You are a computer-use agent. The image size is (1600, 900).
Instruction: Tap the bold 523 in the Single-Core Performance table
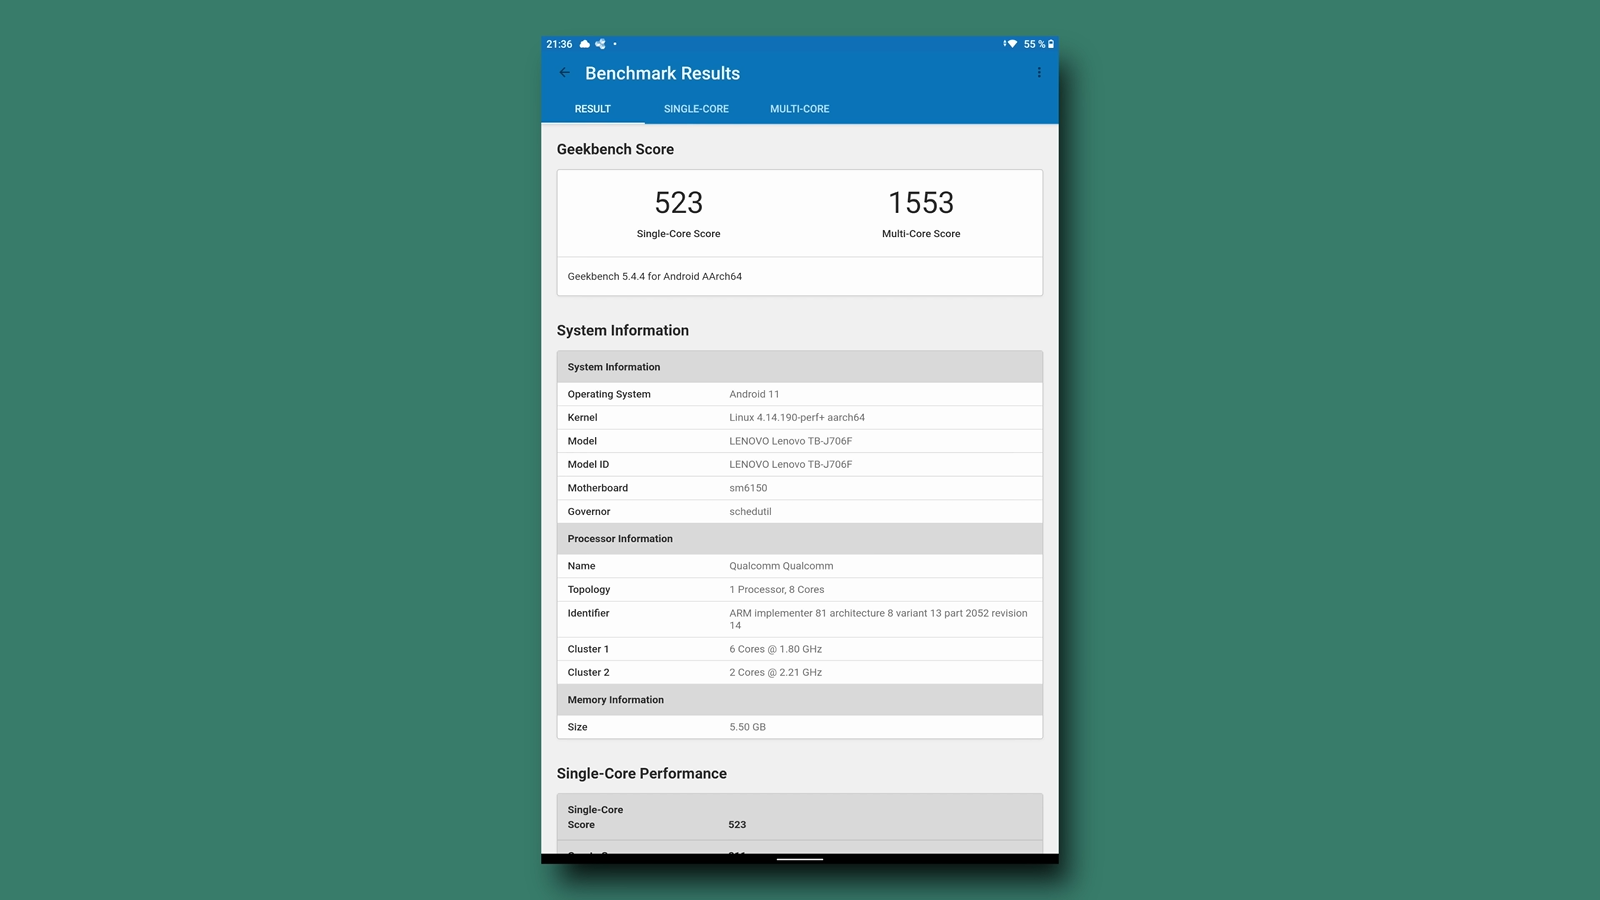pyautogui.click(x=737, y=825)
